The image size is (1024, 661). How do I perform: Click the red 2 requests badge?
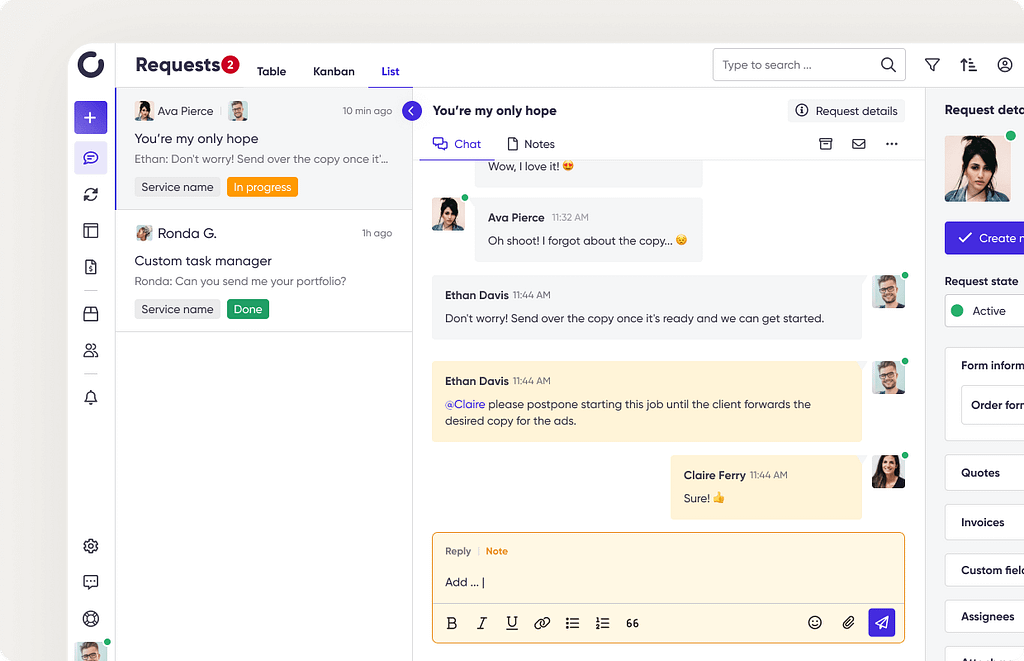[230, 64]
